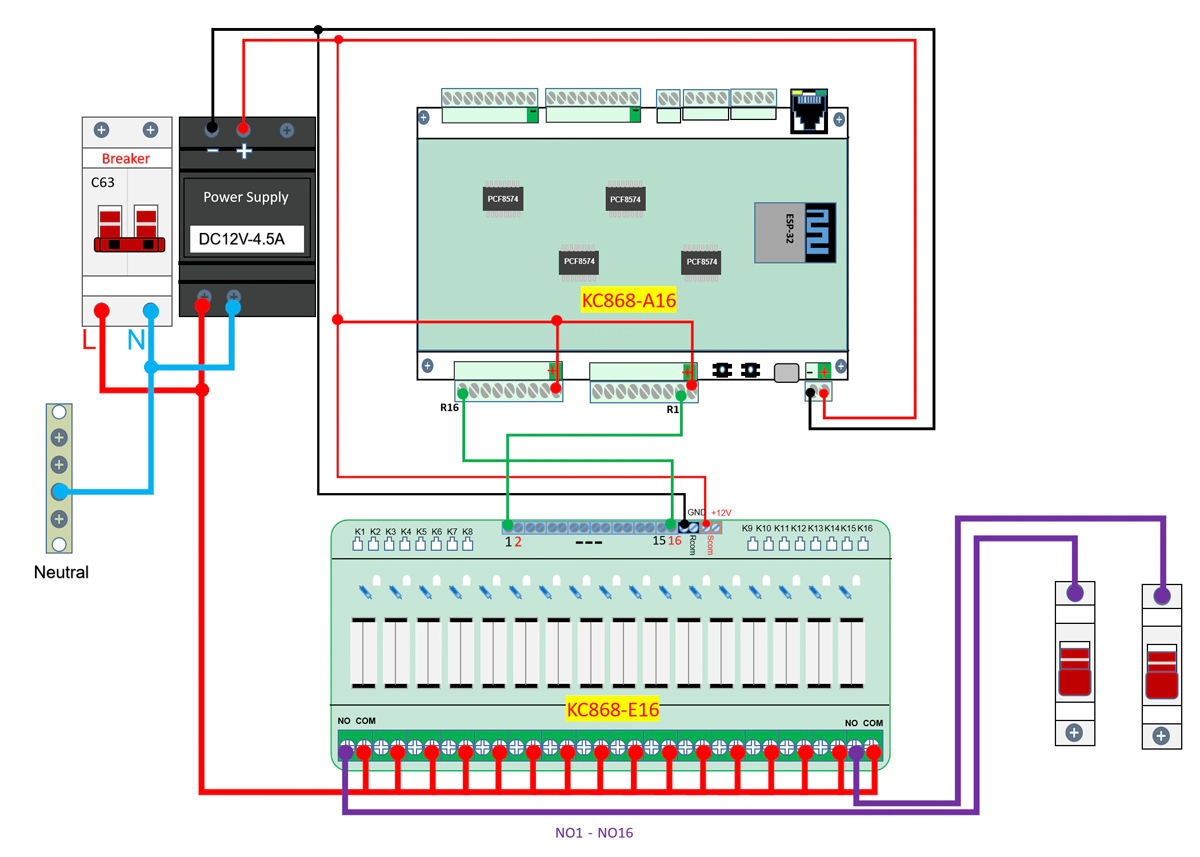Select the ESP-32 module chip

click(x=794, y=232)
